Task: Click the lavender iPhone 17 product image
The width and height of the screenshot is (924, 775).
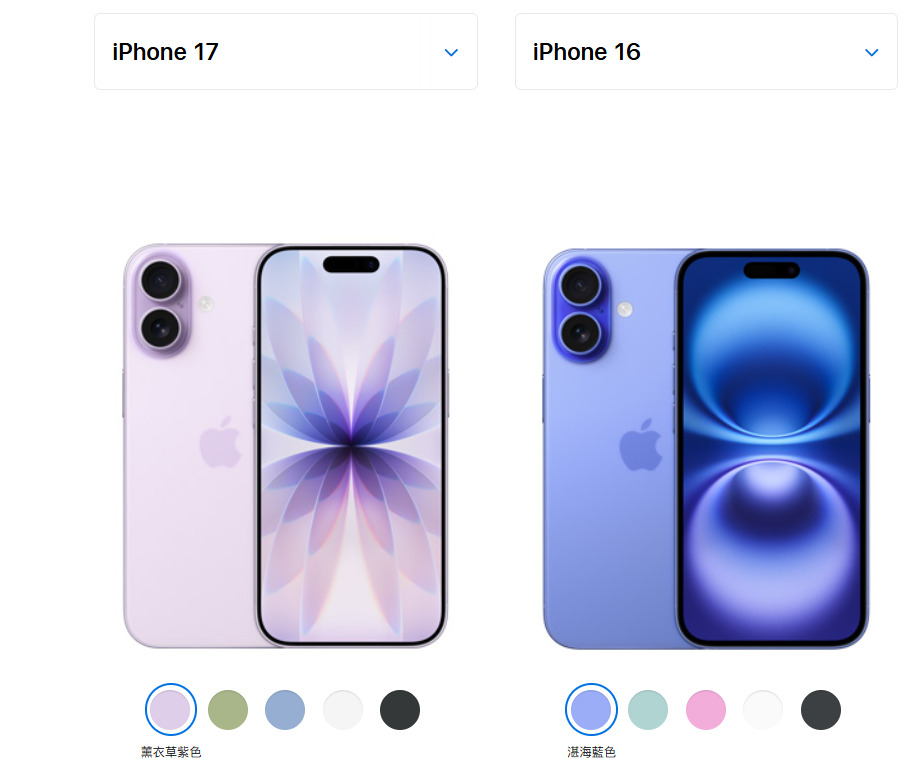Action: pyautogui.click(x=286, y=446)
